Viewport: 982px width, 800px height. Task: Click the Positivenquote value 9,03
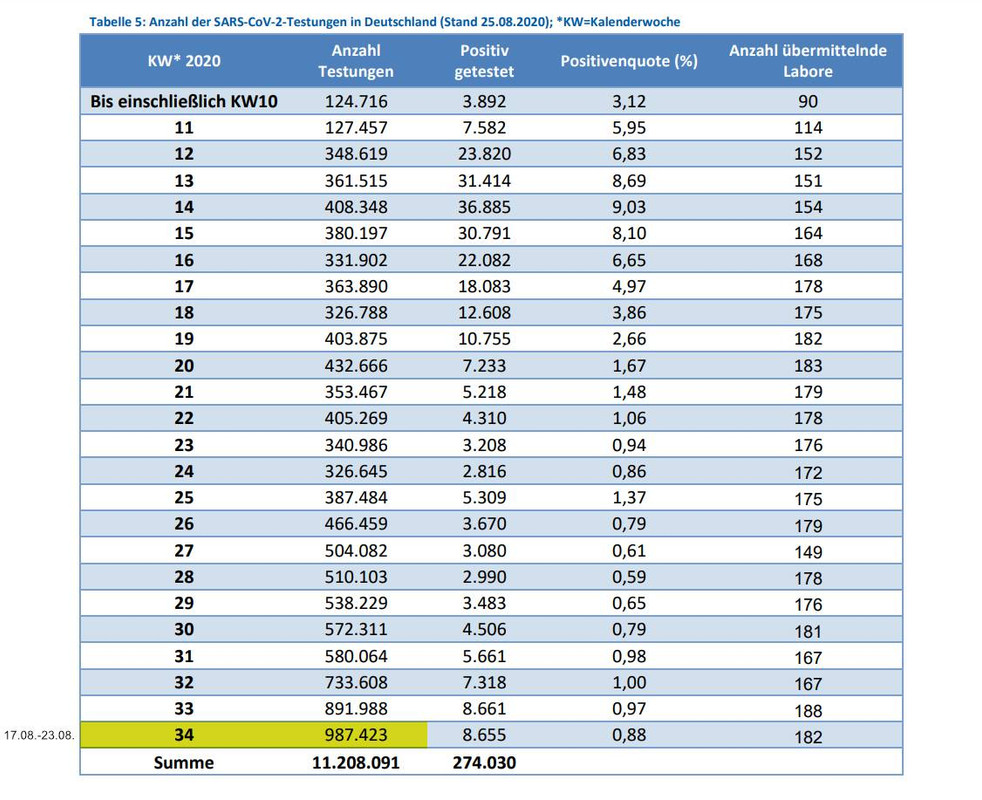[x=629, y=207]
